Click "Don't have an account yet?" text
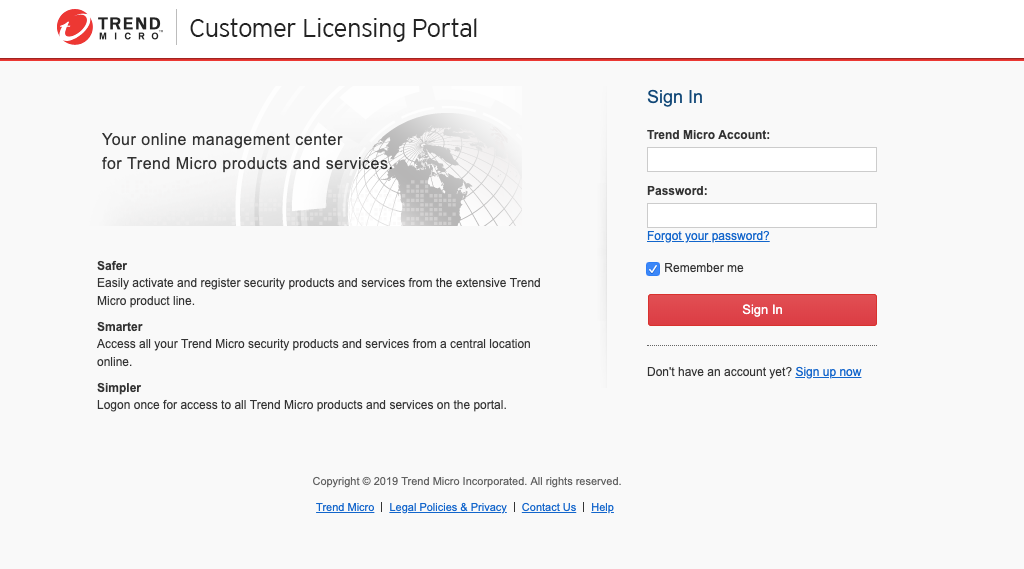The image size is (1024, 569). pyautogui.click(x=719, y=372)
